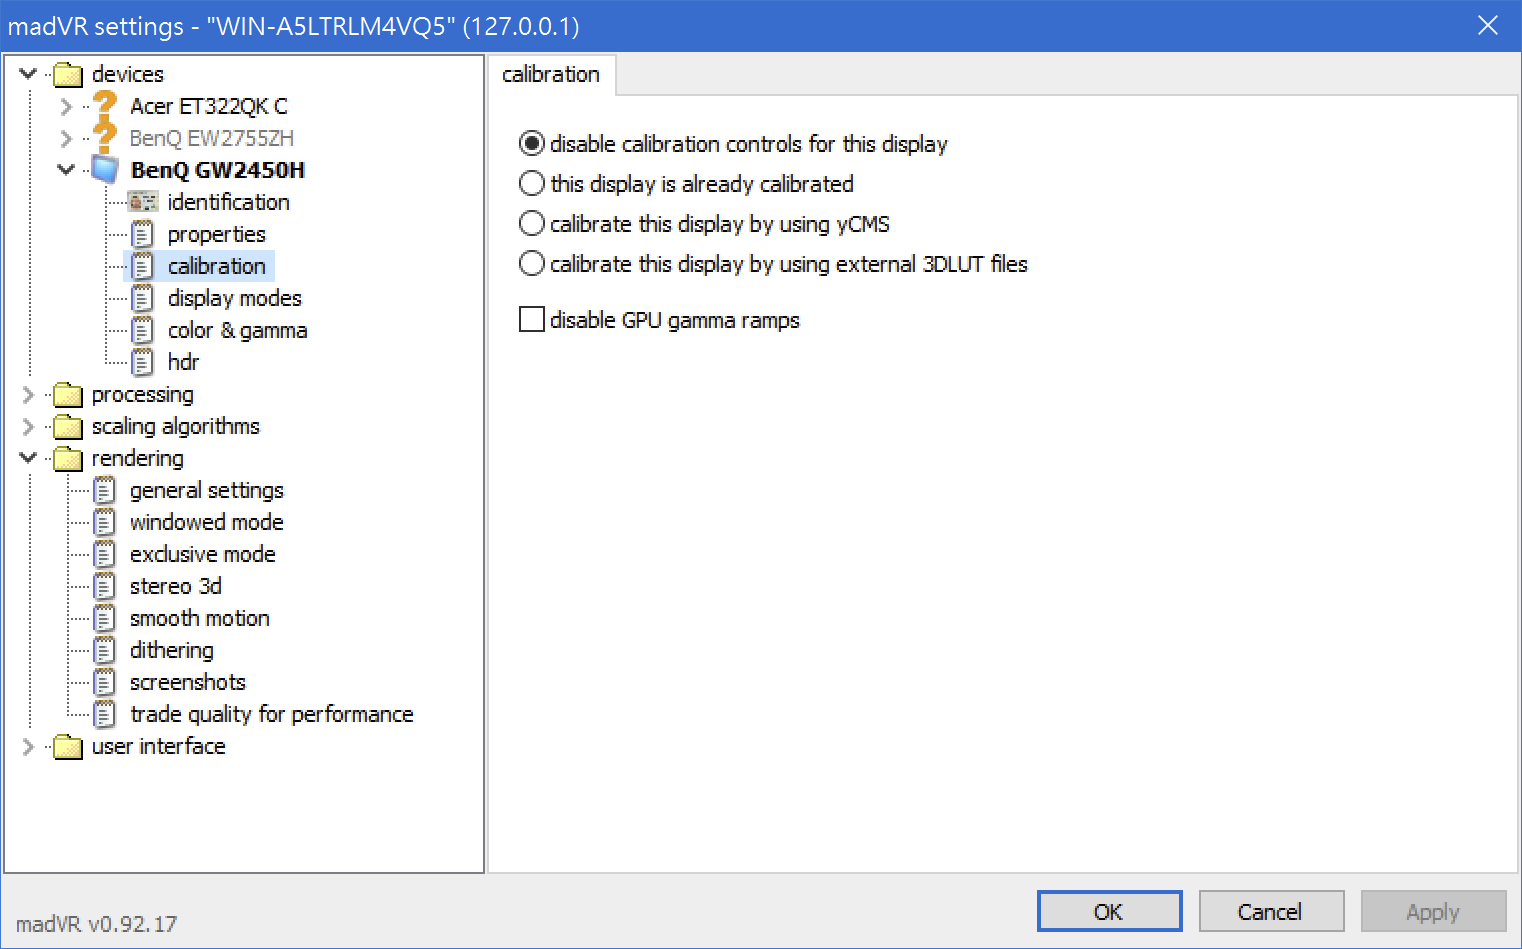
Task: Open the exclusive mode tree label
Action: pos(203,554)
